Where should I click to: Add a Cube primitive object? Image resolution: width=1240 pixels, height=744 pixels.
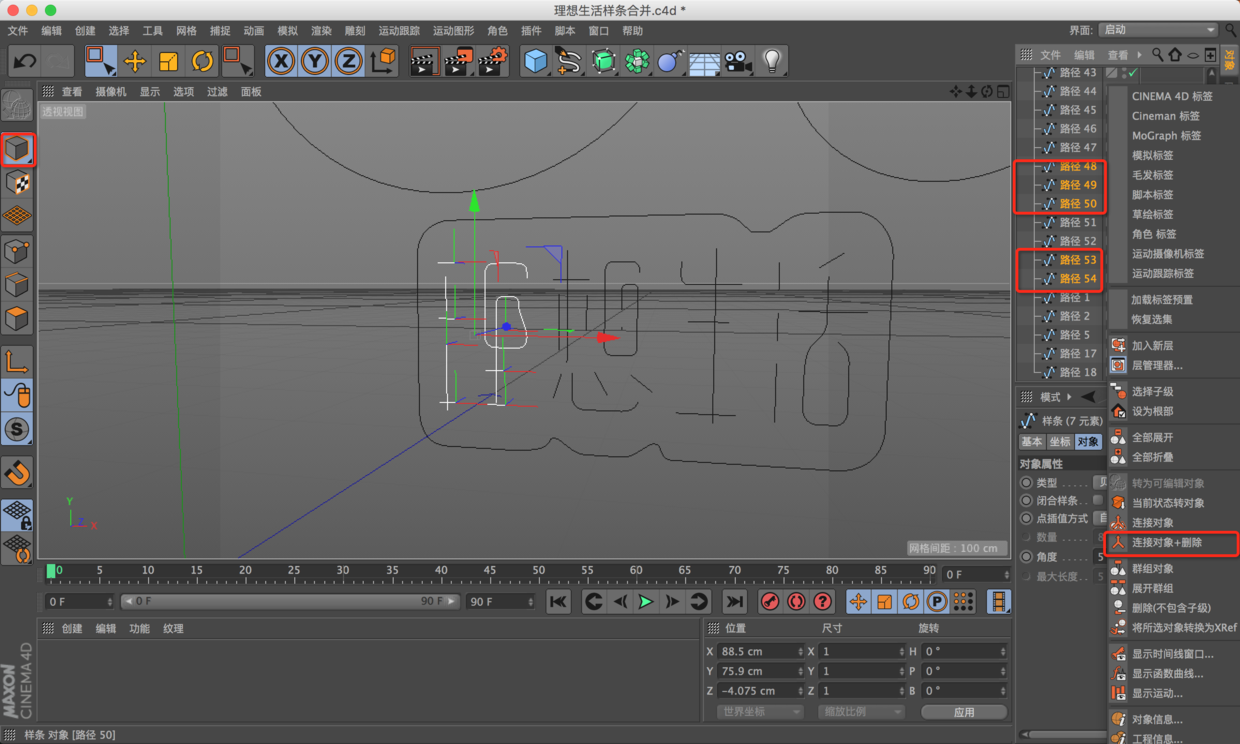click(x=536, y=61)
